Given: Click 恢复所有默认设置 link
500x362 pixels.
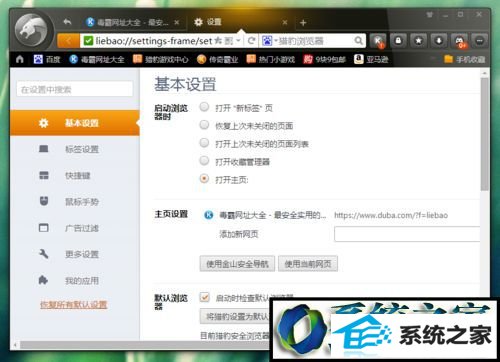Looking at the screenshot, I should click(x=74, y=304).
